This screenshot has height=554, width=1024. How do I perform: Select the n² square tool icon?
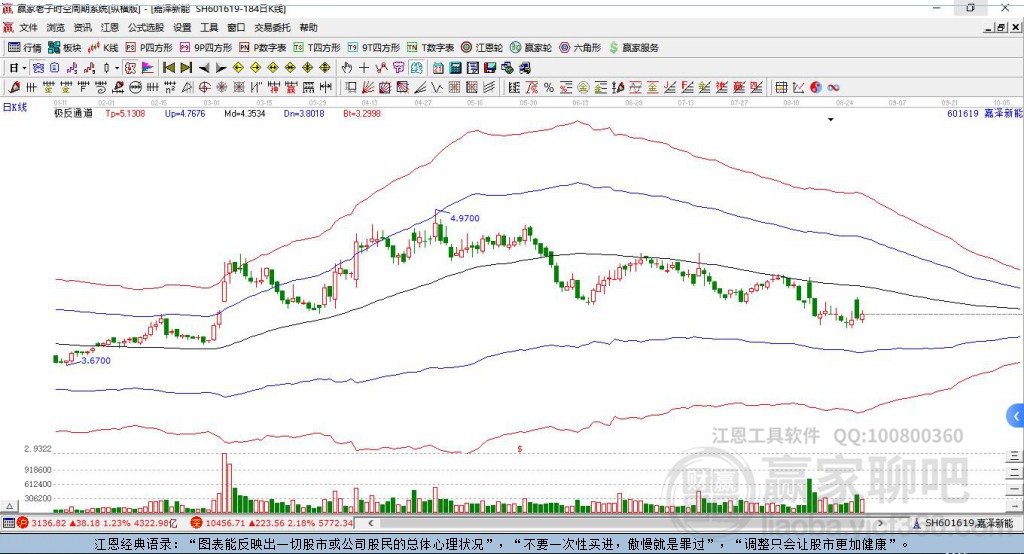pos(170,87)
